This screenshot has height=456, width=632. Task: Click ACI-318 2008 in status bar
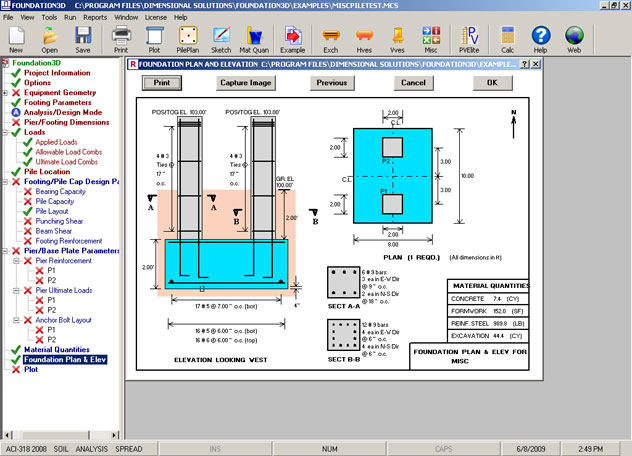pyautogui.click(x=26, y=449)
